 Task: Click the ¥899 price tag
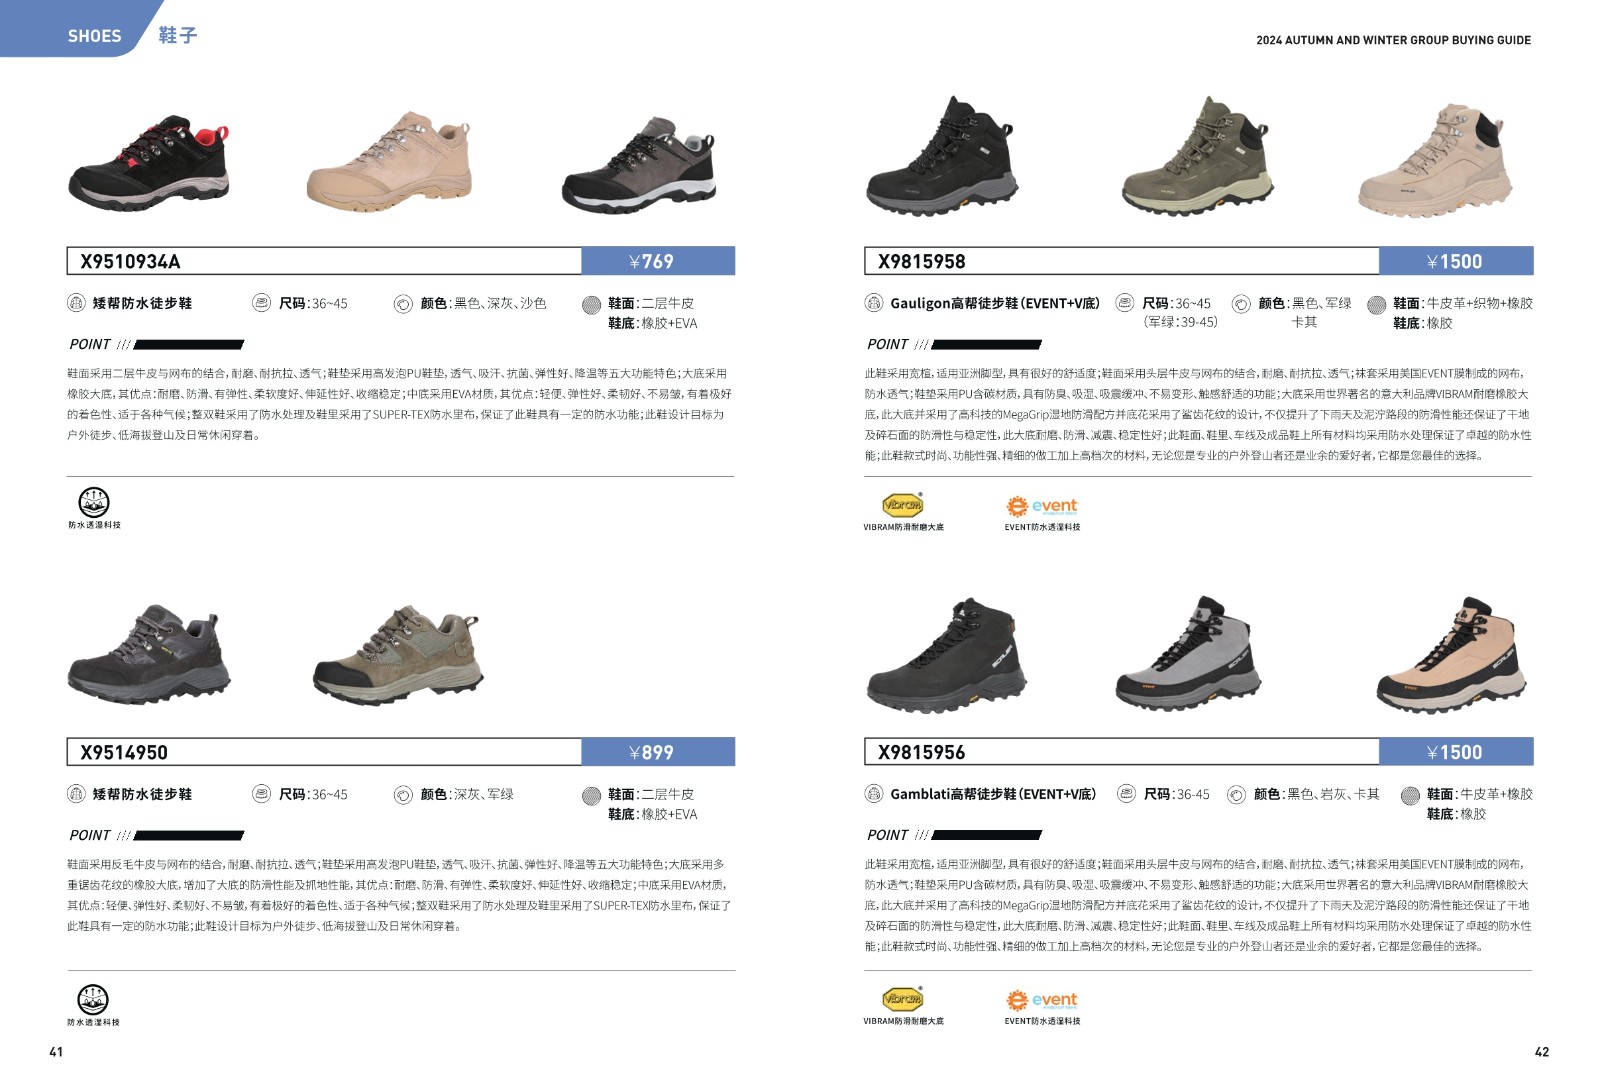tap(658, 752)
